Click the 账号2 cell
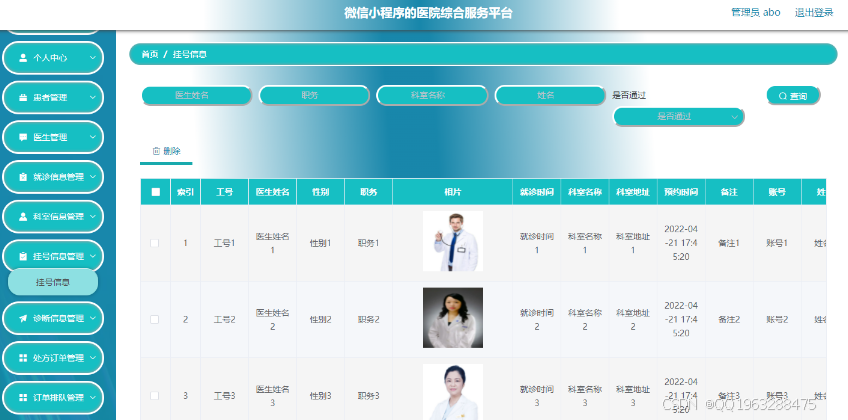Screen dimensions: 848x420 tap(777, 319)
